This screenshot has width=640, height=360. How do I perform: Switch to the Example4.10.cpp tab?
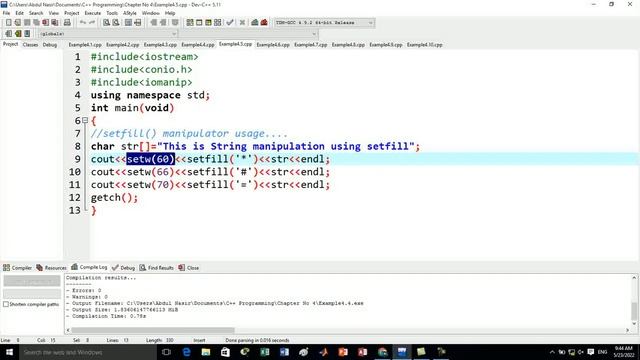click(424, 45)
